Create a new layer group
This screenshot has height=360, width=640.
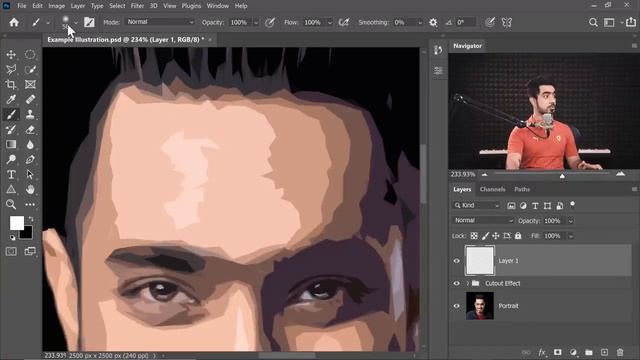coord(589,352)
